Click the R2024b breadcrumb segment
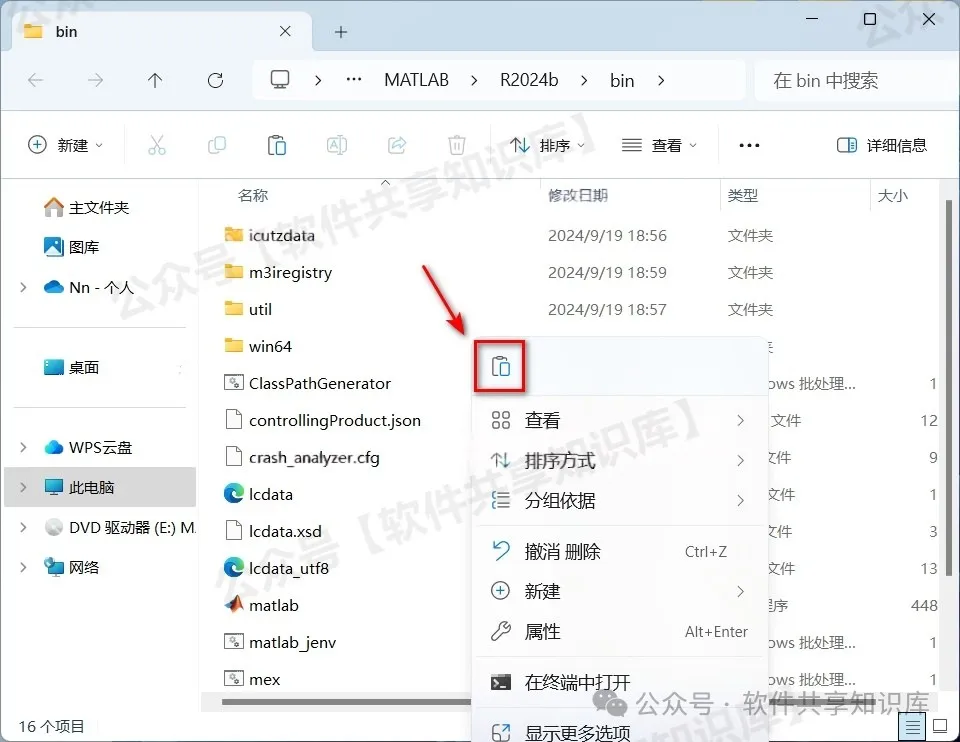This screenshot has width=960, height=742. (x=529, y=80)
